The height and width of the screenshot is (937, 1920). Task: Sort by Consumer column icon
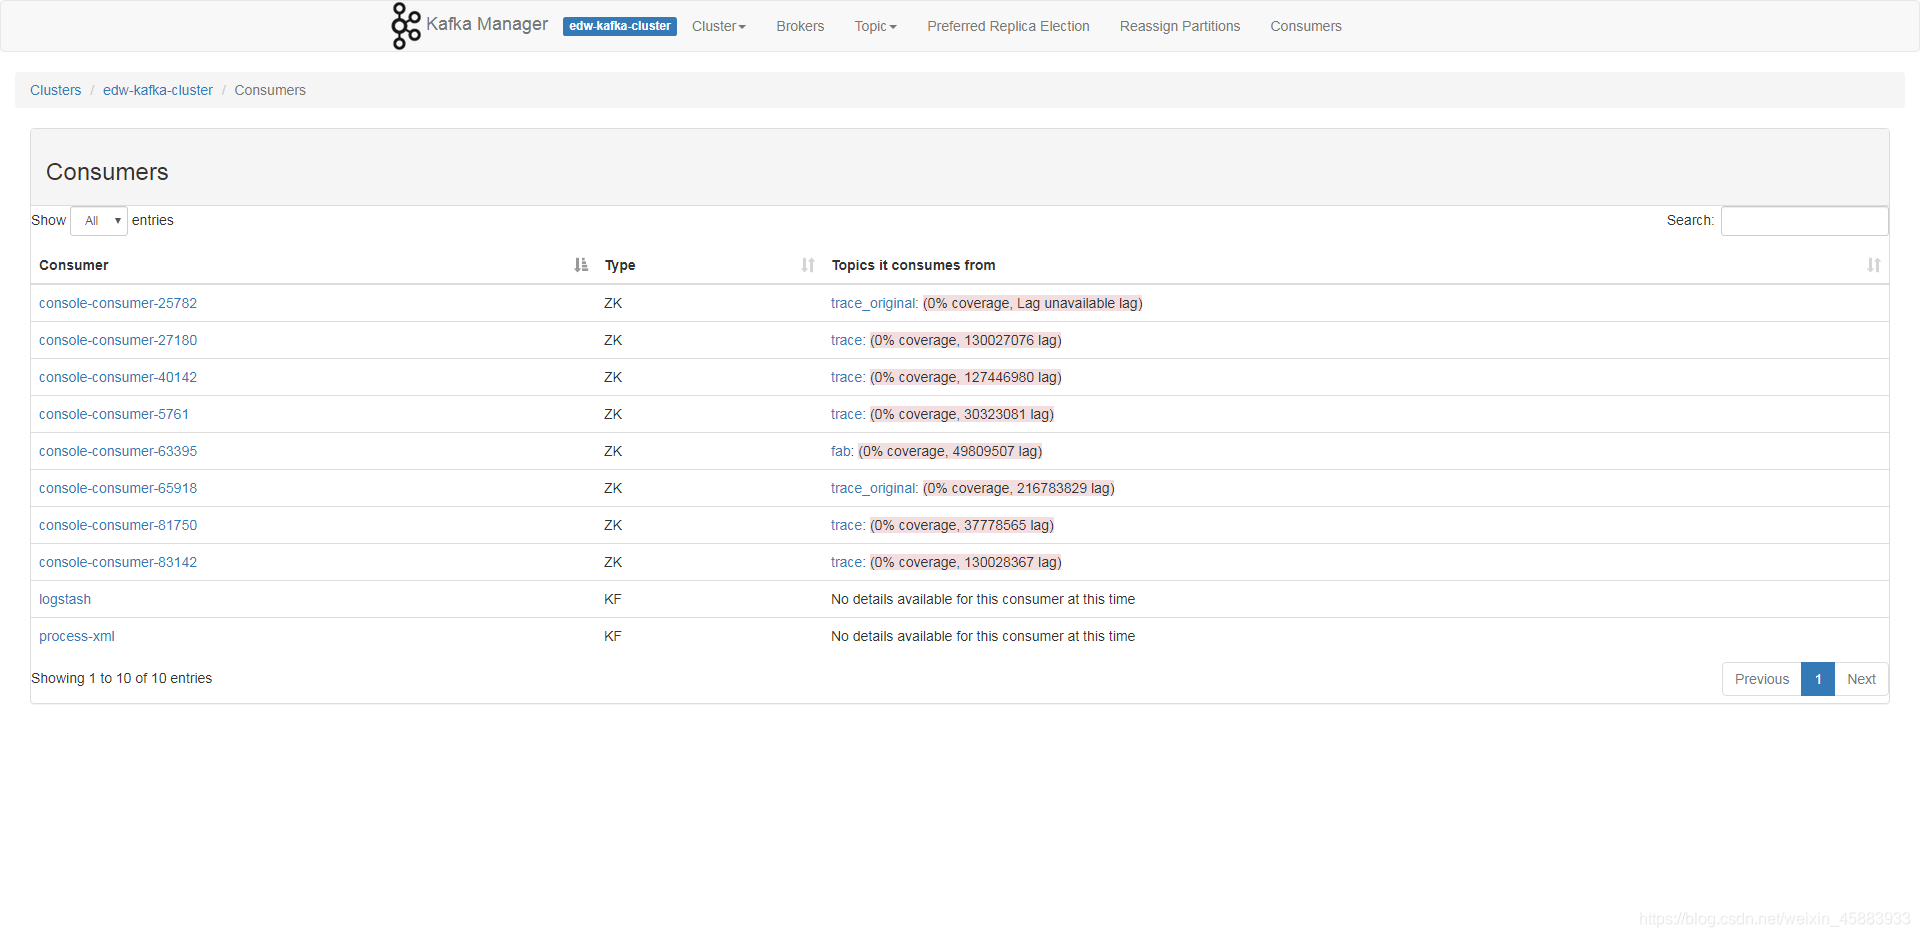581,265
